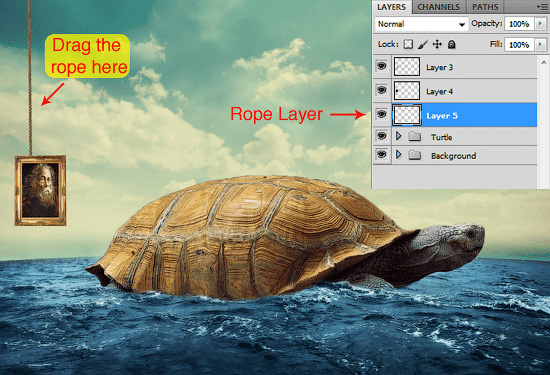The height and width of the screenshot is (375, 550).
Task: Hide Layer 3 with its eye icon
Action: point(382,66)
